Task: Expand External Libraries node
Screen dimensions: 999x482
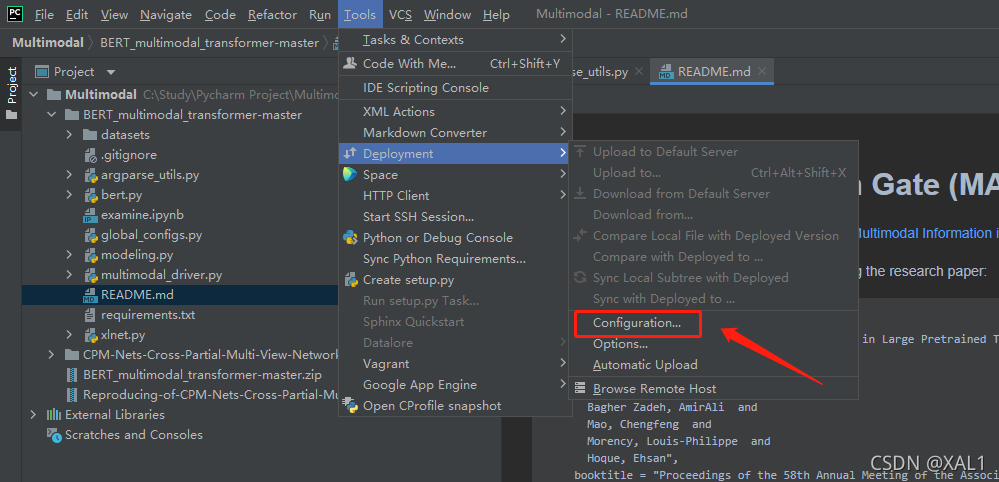Action: 34,415
